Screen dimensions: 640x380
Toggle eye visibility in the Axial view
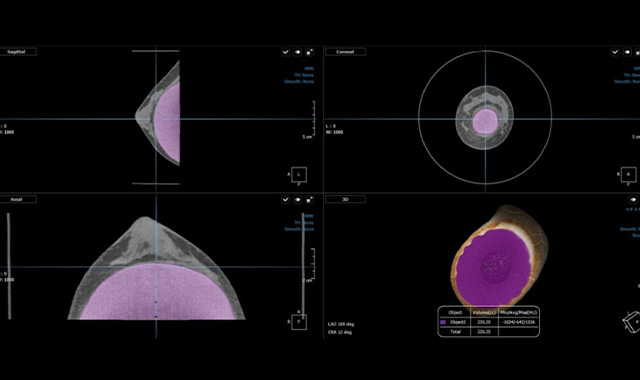coord(298,200)
